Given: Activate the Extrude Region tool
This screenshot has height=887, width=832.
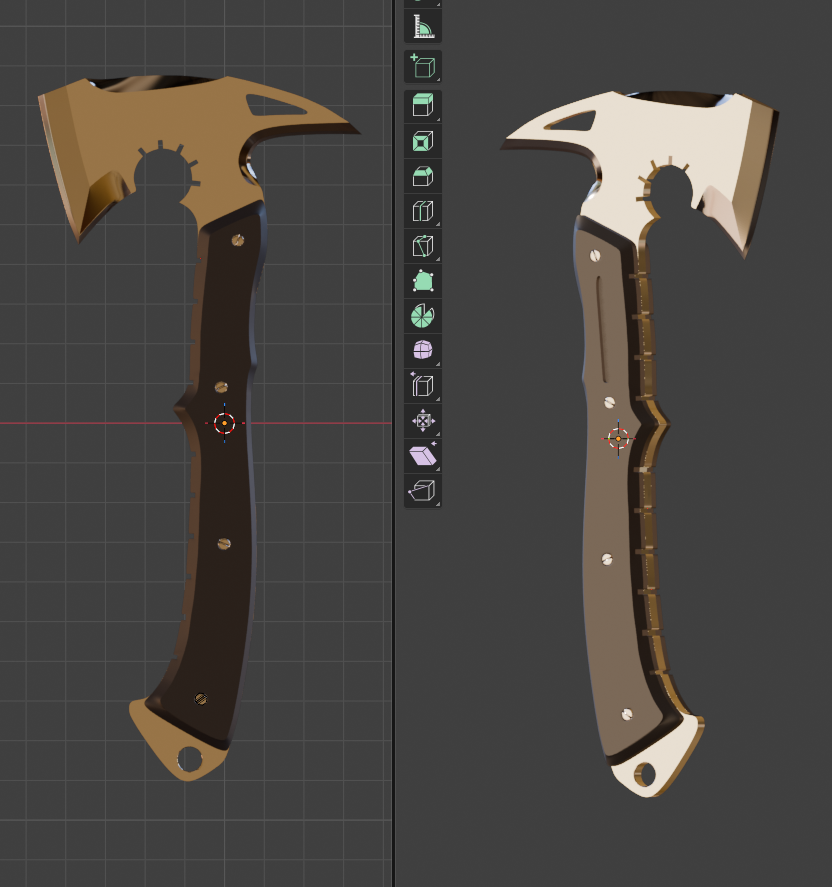Looking at the screenshot, I should coord(422,105).
